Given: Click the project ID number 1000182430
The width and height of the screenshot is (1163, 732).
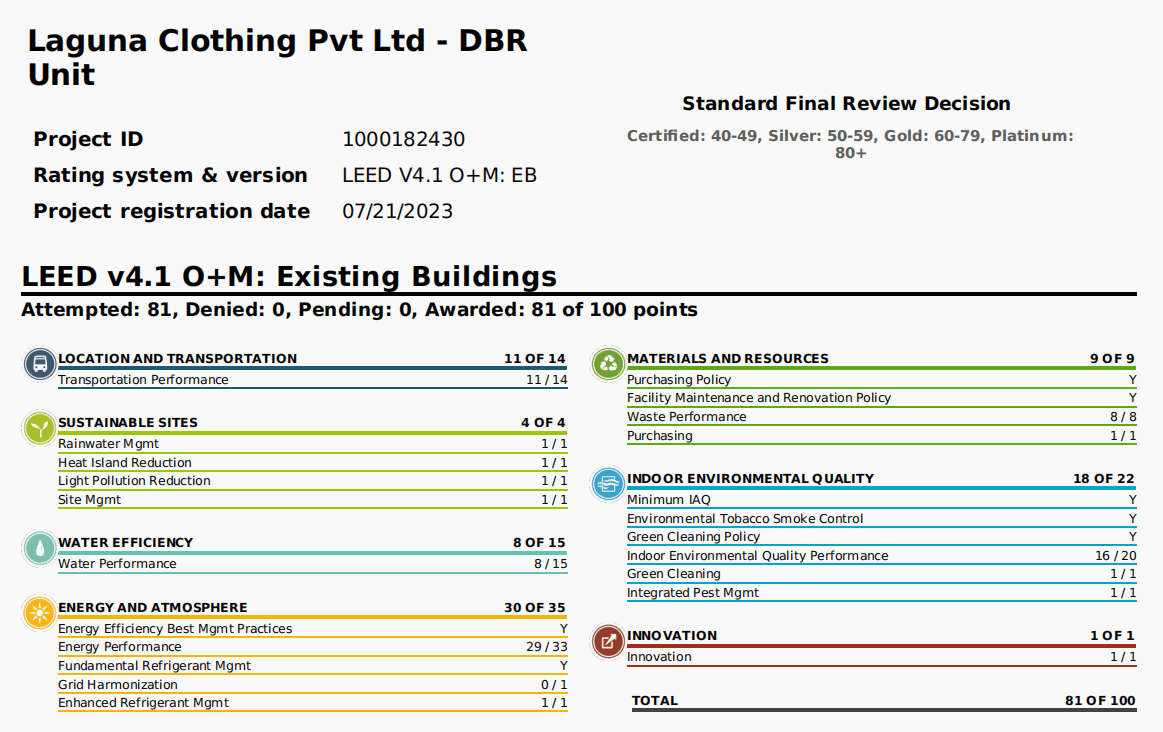Looking at the screenshot, I should click(403, 139).
